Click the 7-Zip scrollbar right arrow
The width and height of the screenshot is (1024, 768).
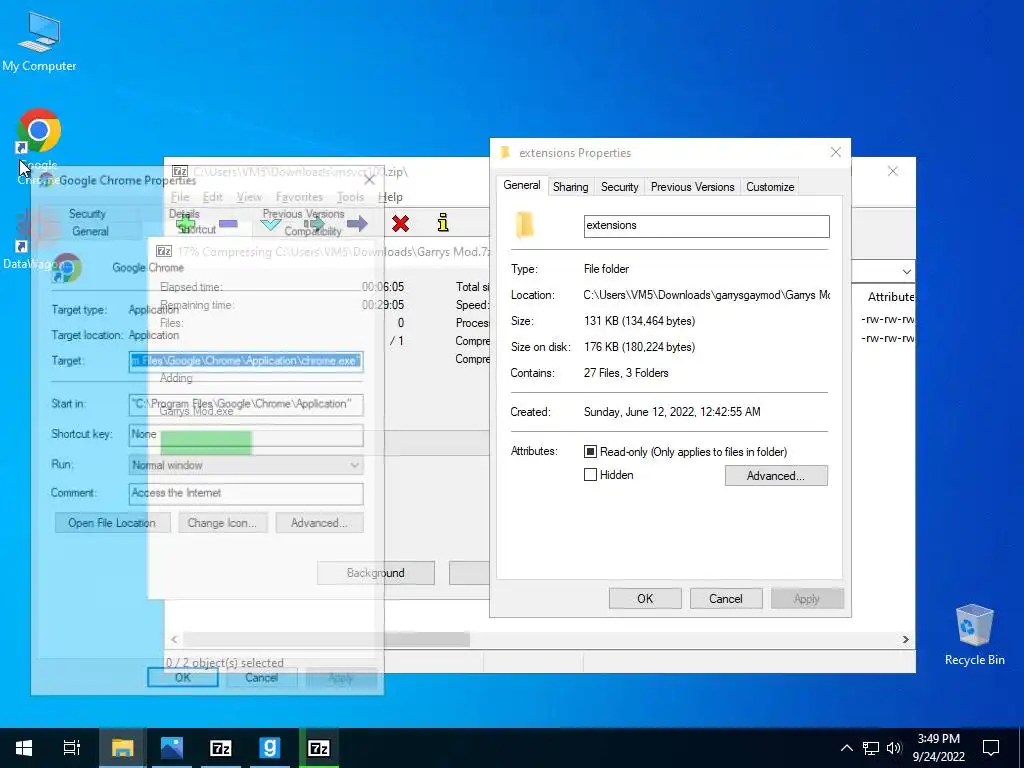[x=906, y=639]
